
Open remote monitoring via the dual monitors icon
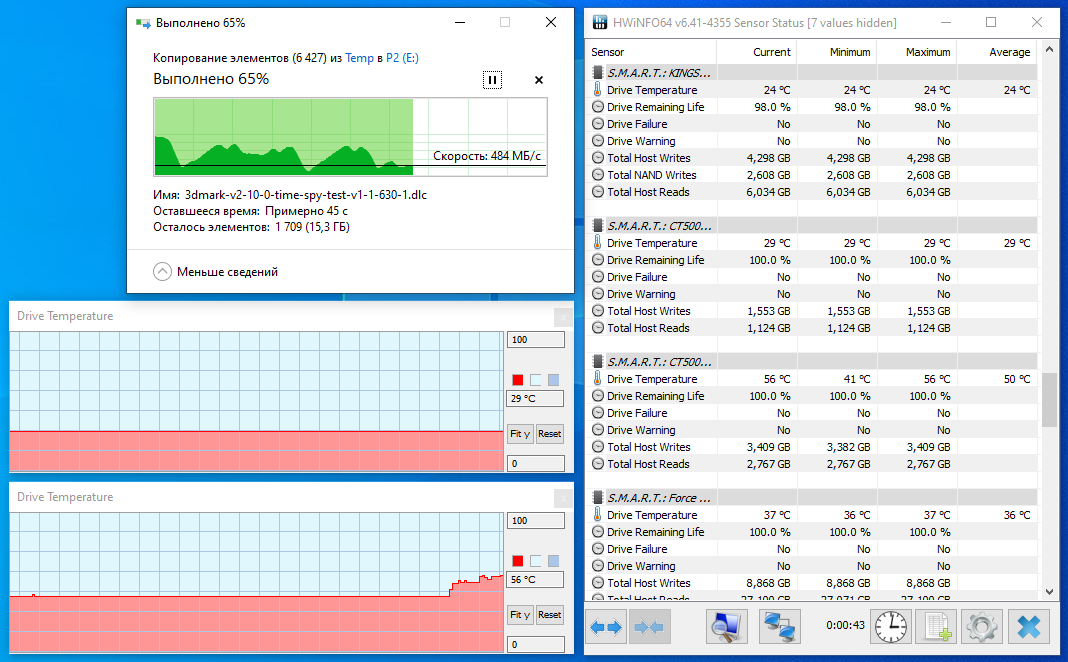click(778, 626)
